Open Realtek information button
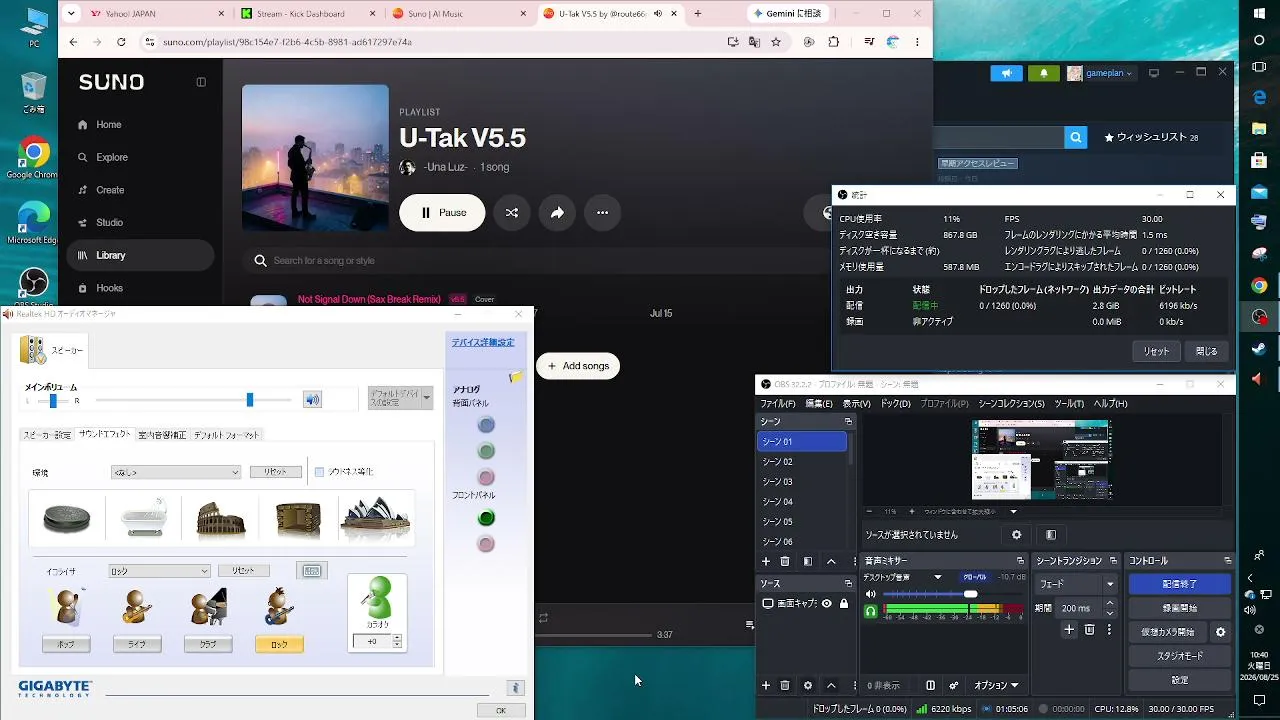Image resolution: width=1280 pixels, height=720 pixels. click(x=515, y=688)
